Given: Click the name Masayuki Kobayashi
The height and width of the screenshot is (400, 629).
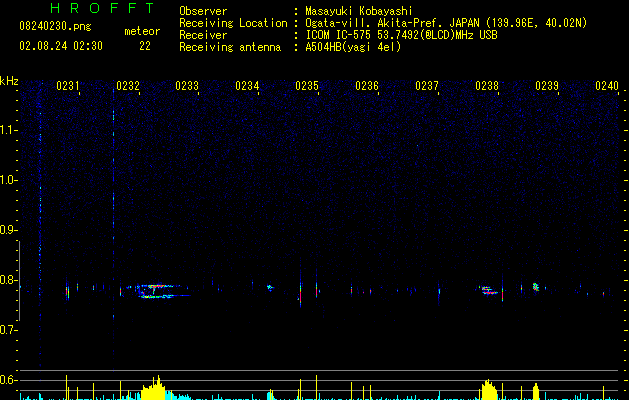Looking at the screenshot, I should (359, 11).
